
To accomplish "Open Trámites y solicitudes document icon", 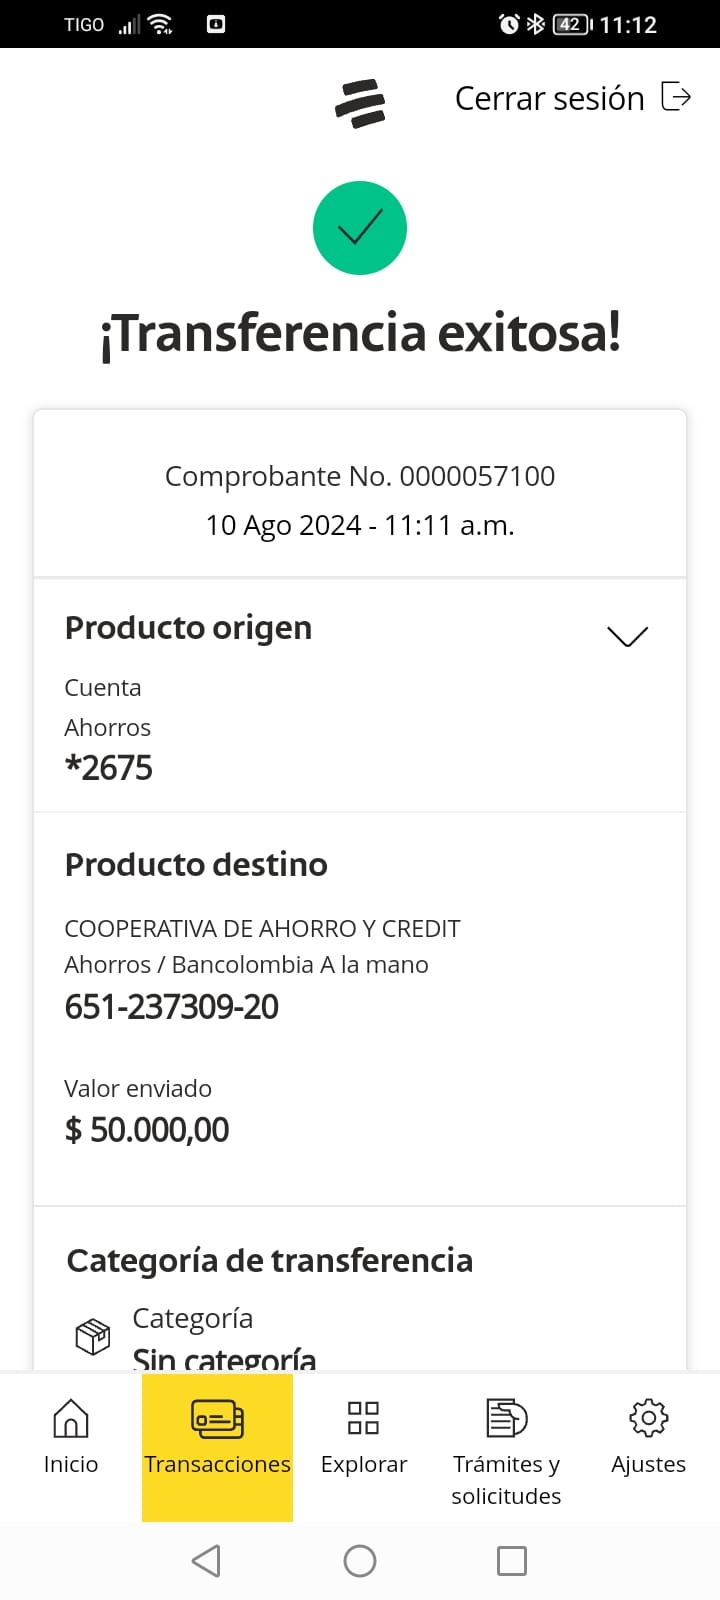I will pyautogui.click(x=506, y=1418).
